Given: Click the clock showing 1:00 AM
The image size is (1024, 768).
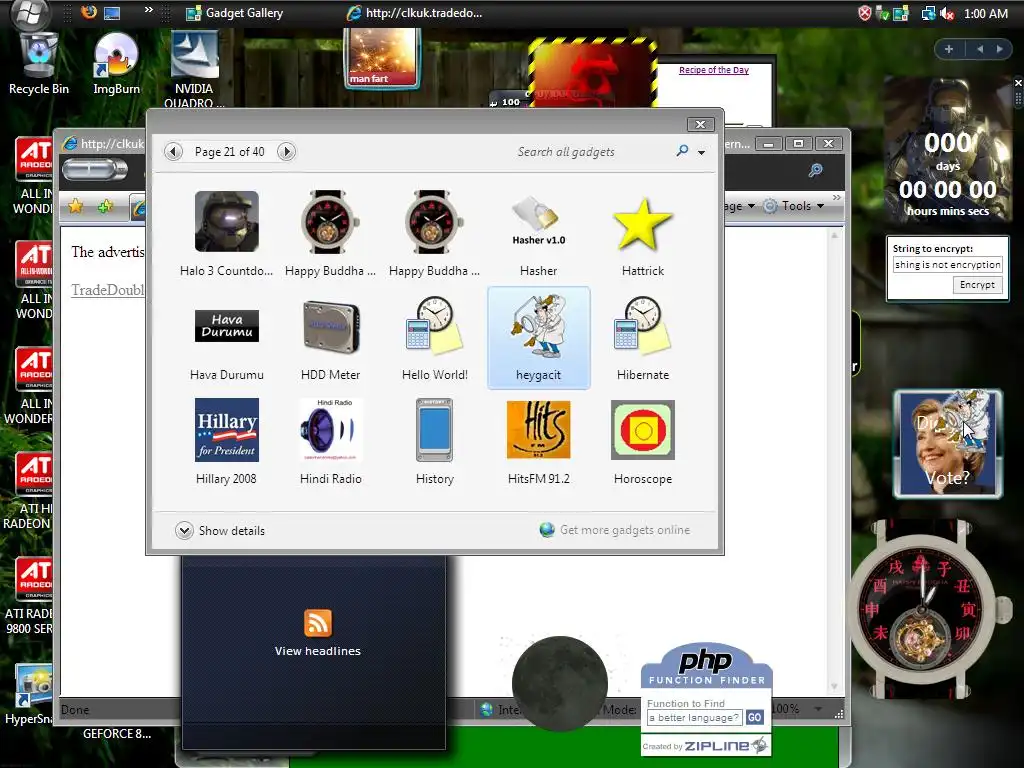Looking at the screenshot, I should (x=986, y=14).
